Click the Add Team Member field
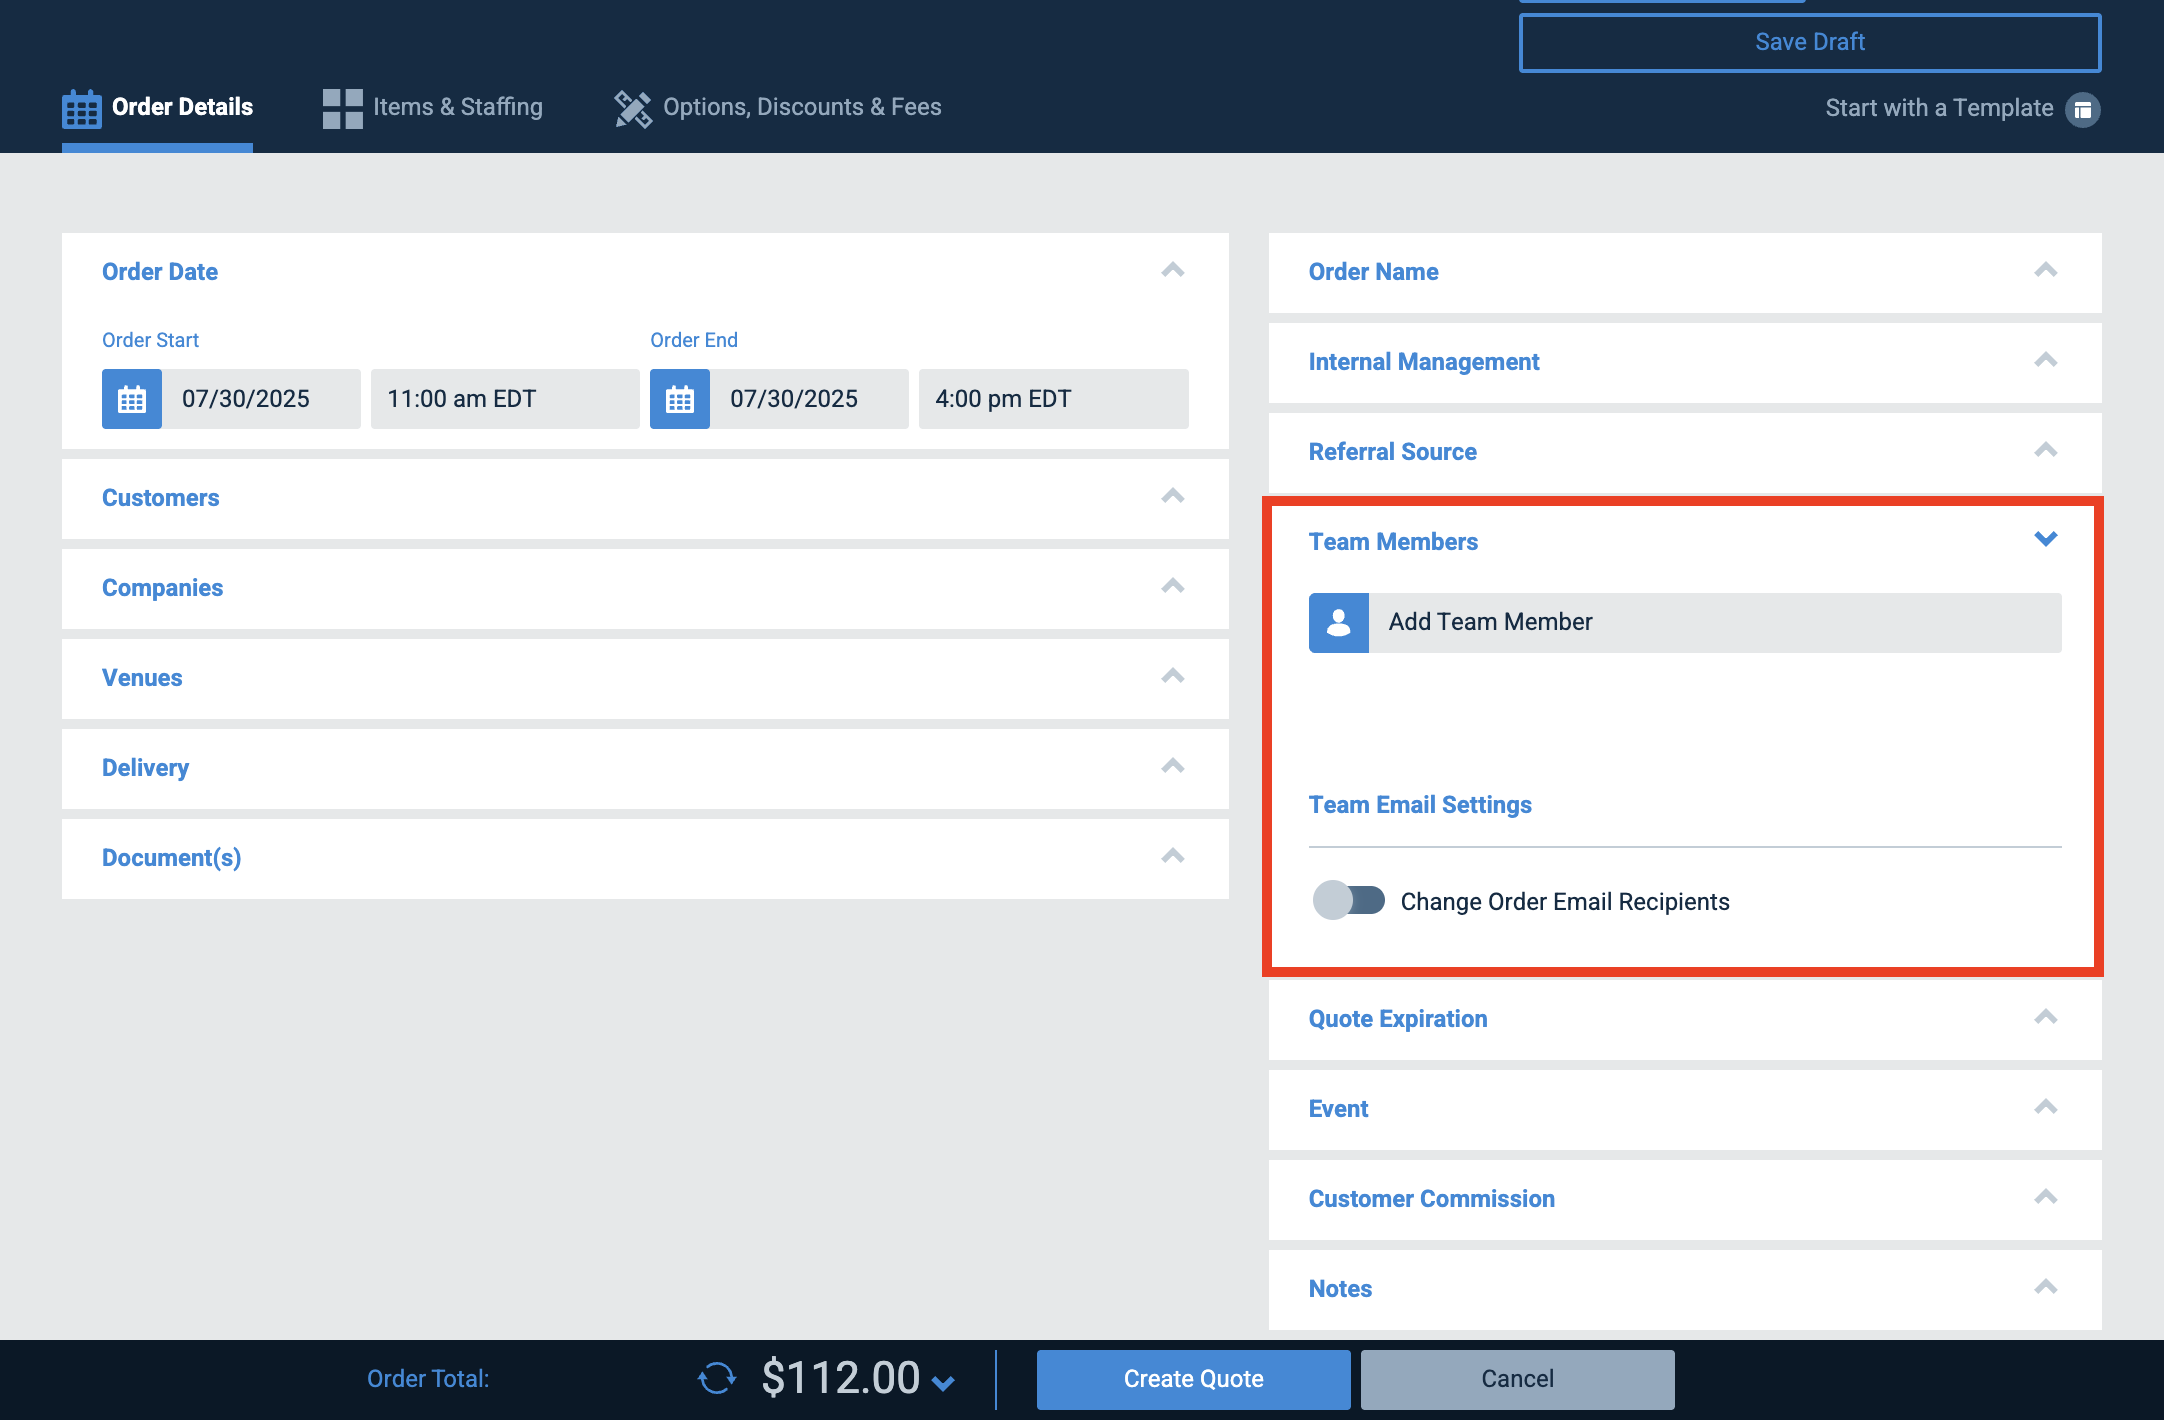 pyautogui.click(x=1715, y=623)
